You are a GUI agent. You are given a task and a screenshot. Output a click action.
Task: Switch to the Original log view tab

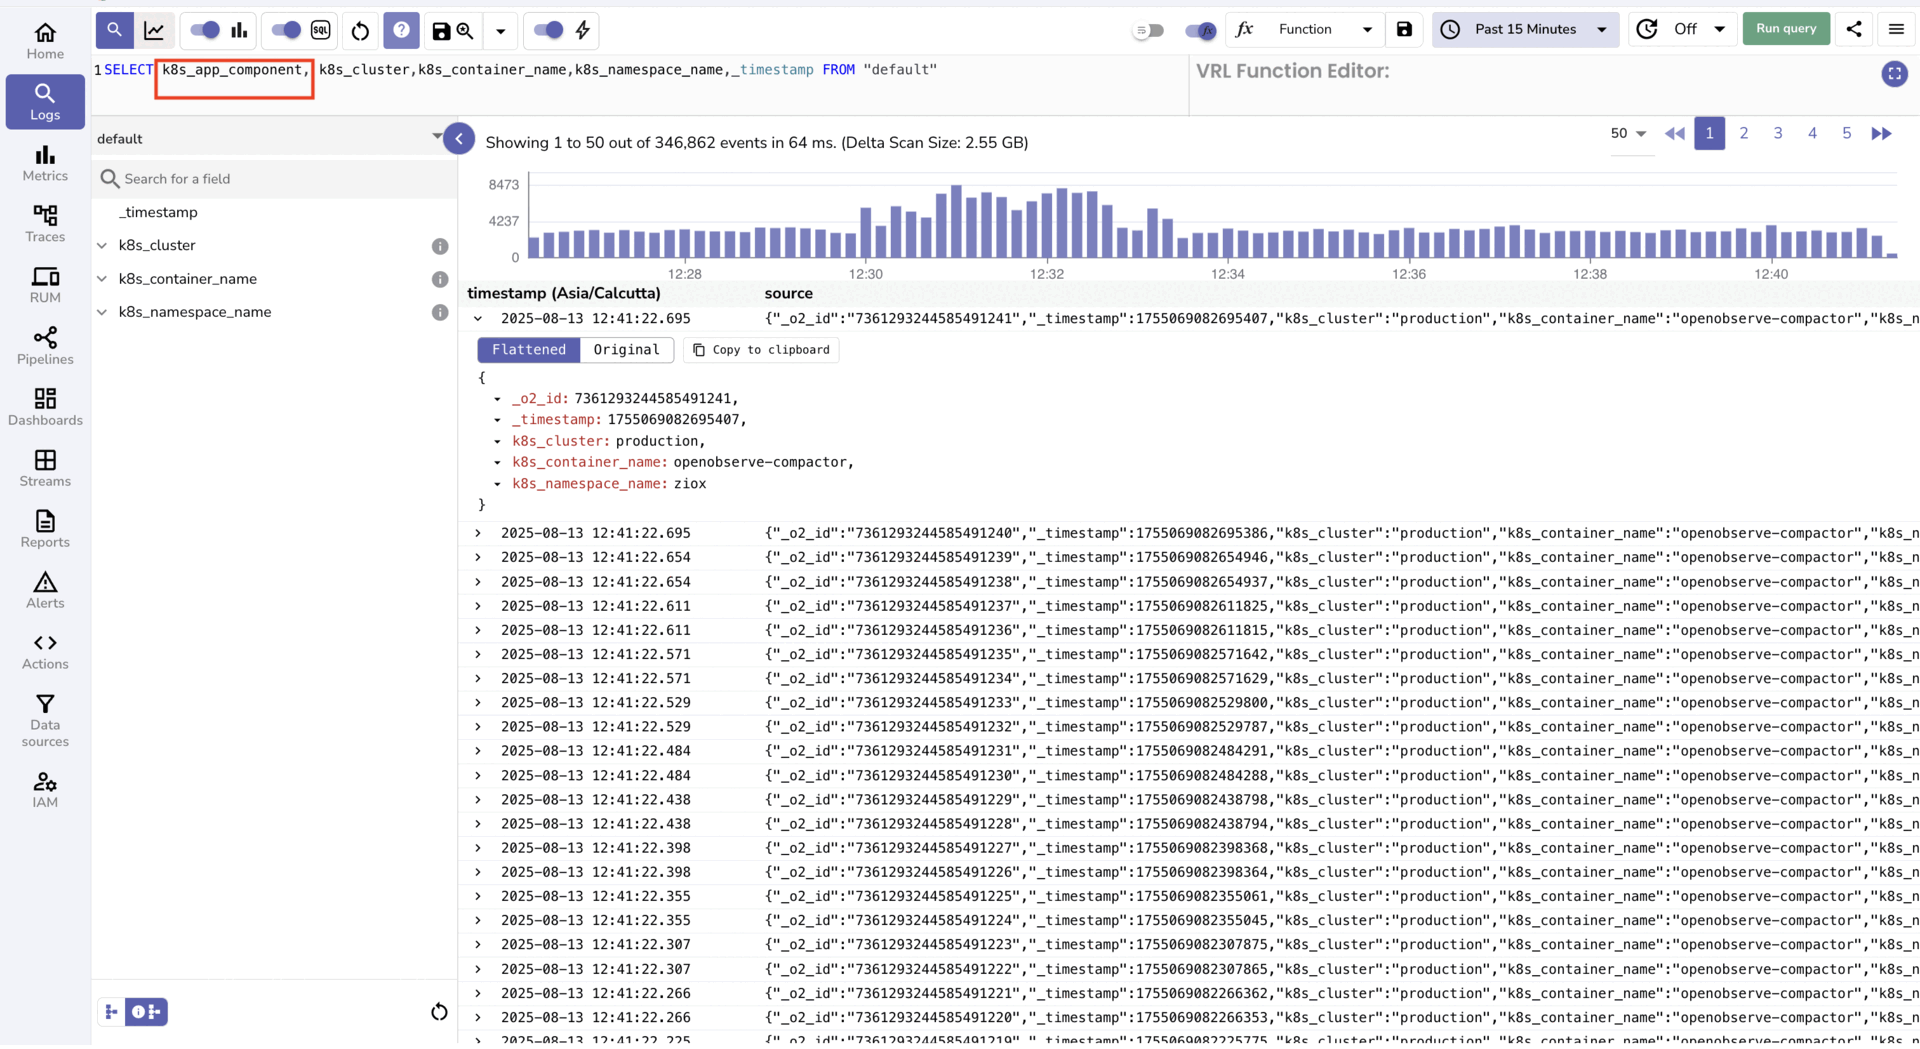point(626,350)
